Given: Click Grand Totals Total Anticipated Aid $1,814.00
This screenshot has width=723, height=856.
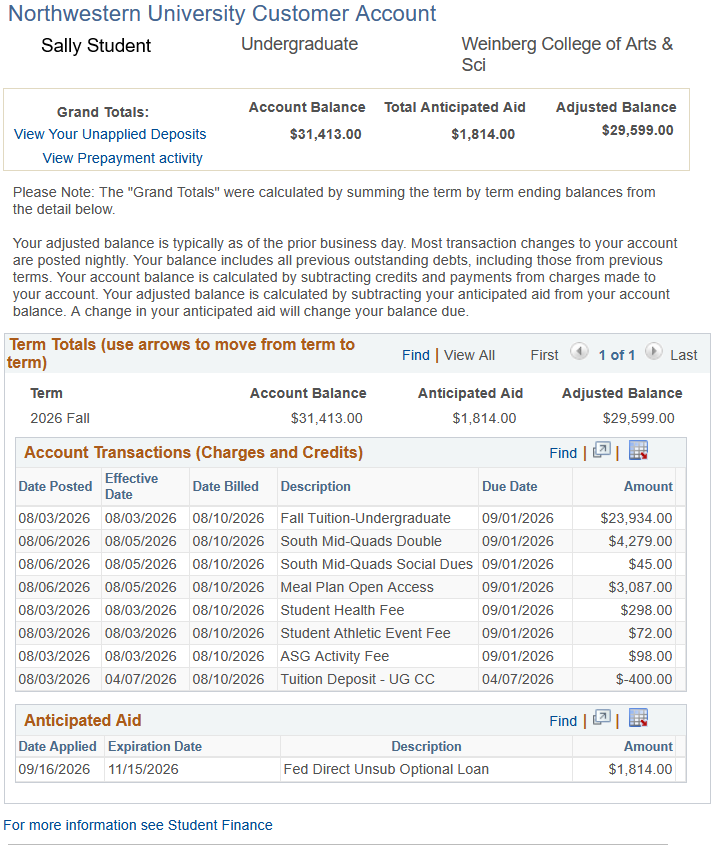Looking at the screenshot, I should [483, 134].
